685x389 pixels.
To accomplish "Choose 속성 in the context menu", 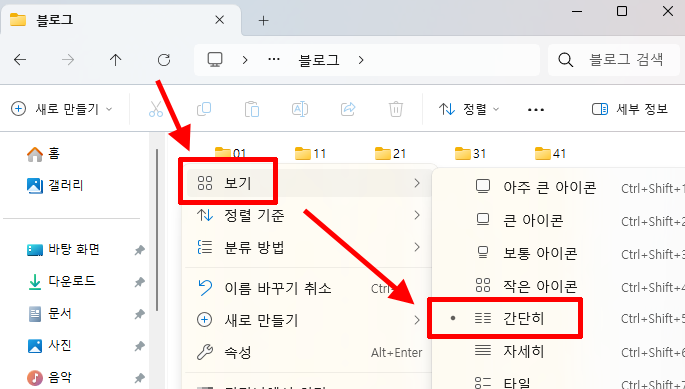I will pos(308,352).
